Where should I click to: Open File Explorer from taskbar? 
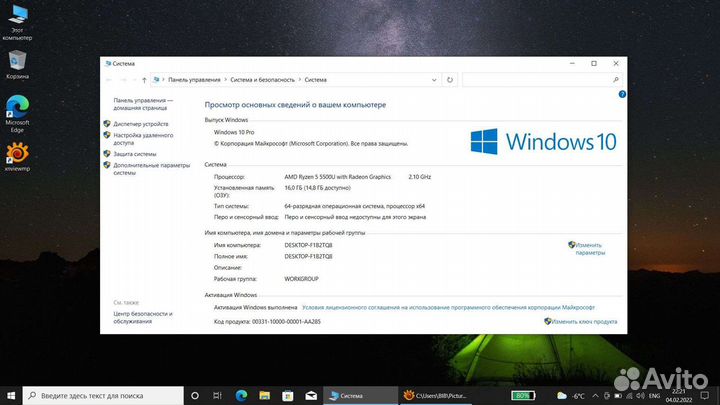click(x=264, y=395)
